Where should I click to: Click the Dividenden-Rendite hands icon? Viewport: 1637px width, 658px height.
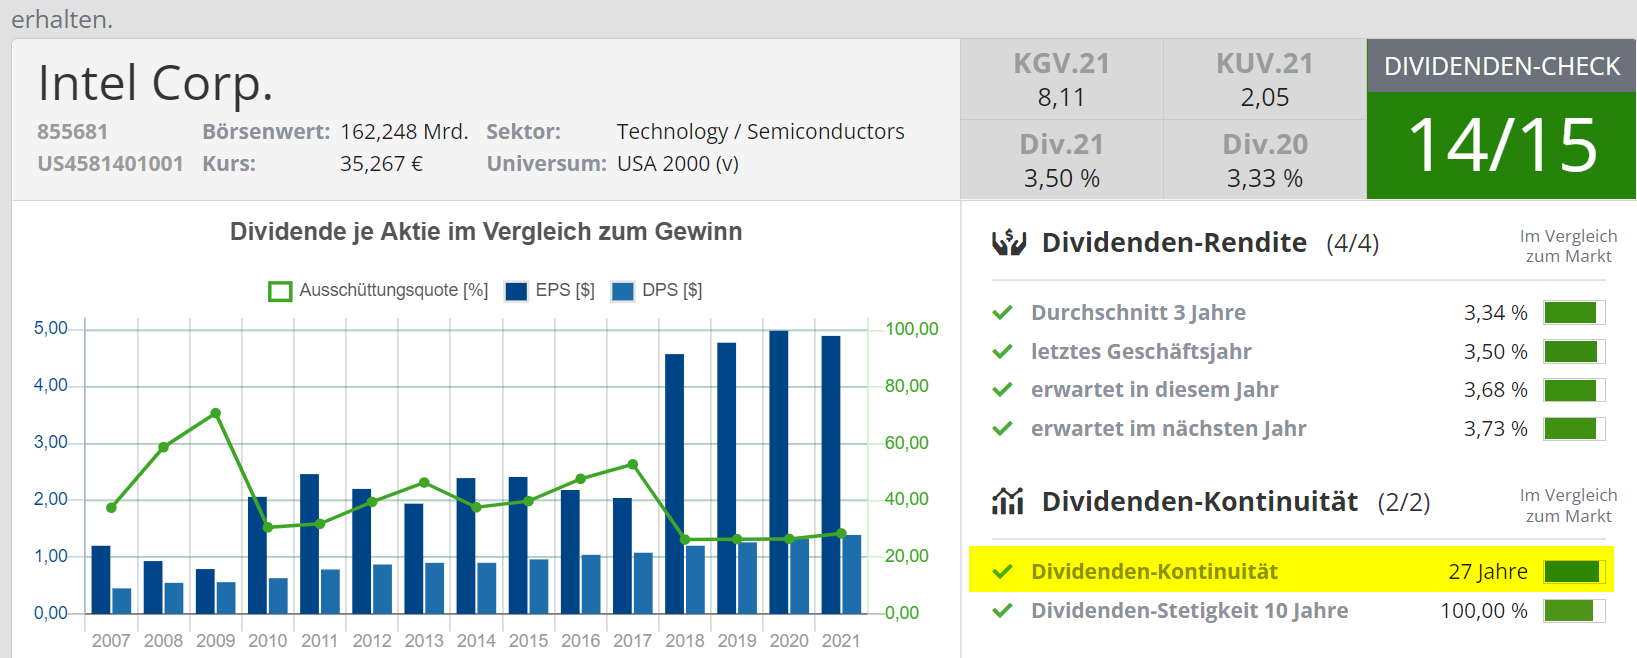1008,243
